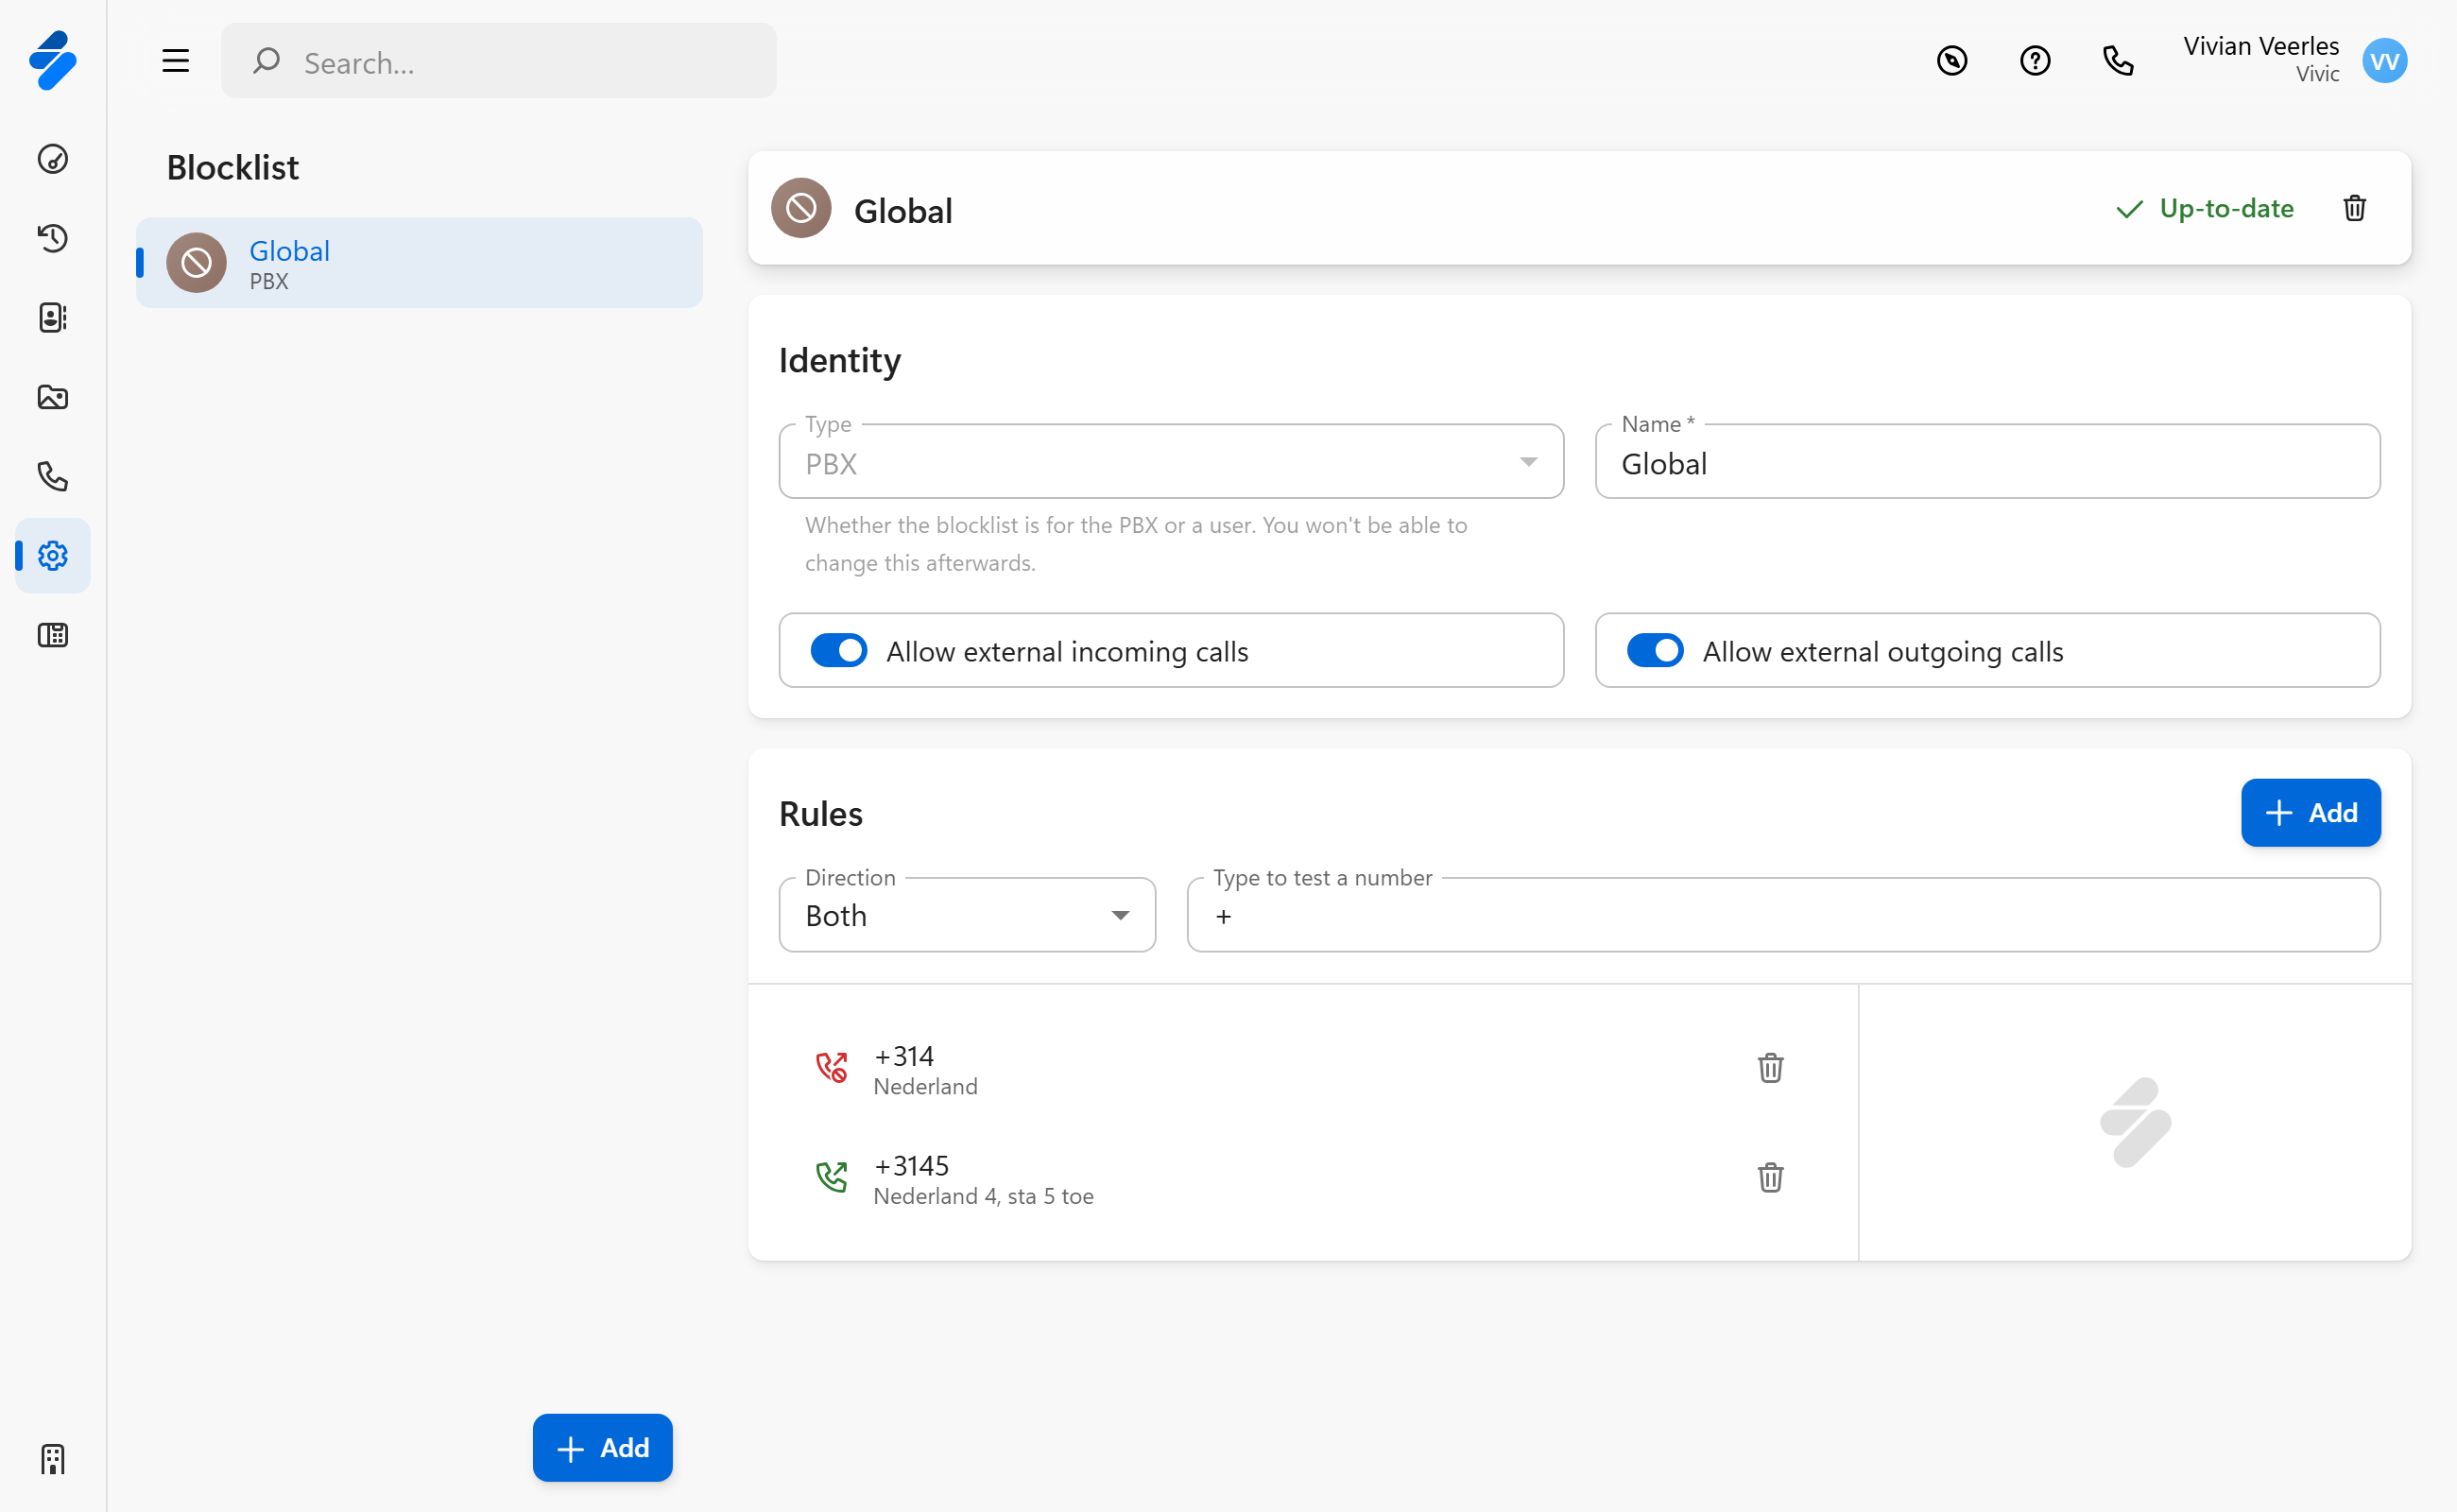Open the hamburger menu
Image resolution: width=2457 pixels, height=1512 pixels.
click(x=175, y=61)
